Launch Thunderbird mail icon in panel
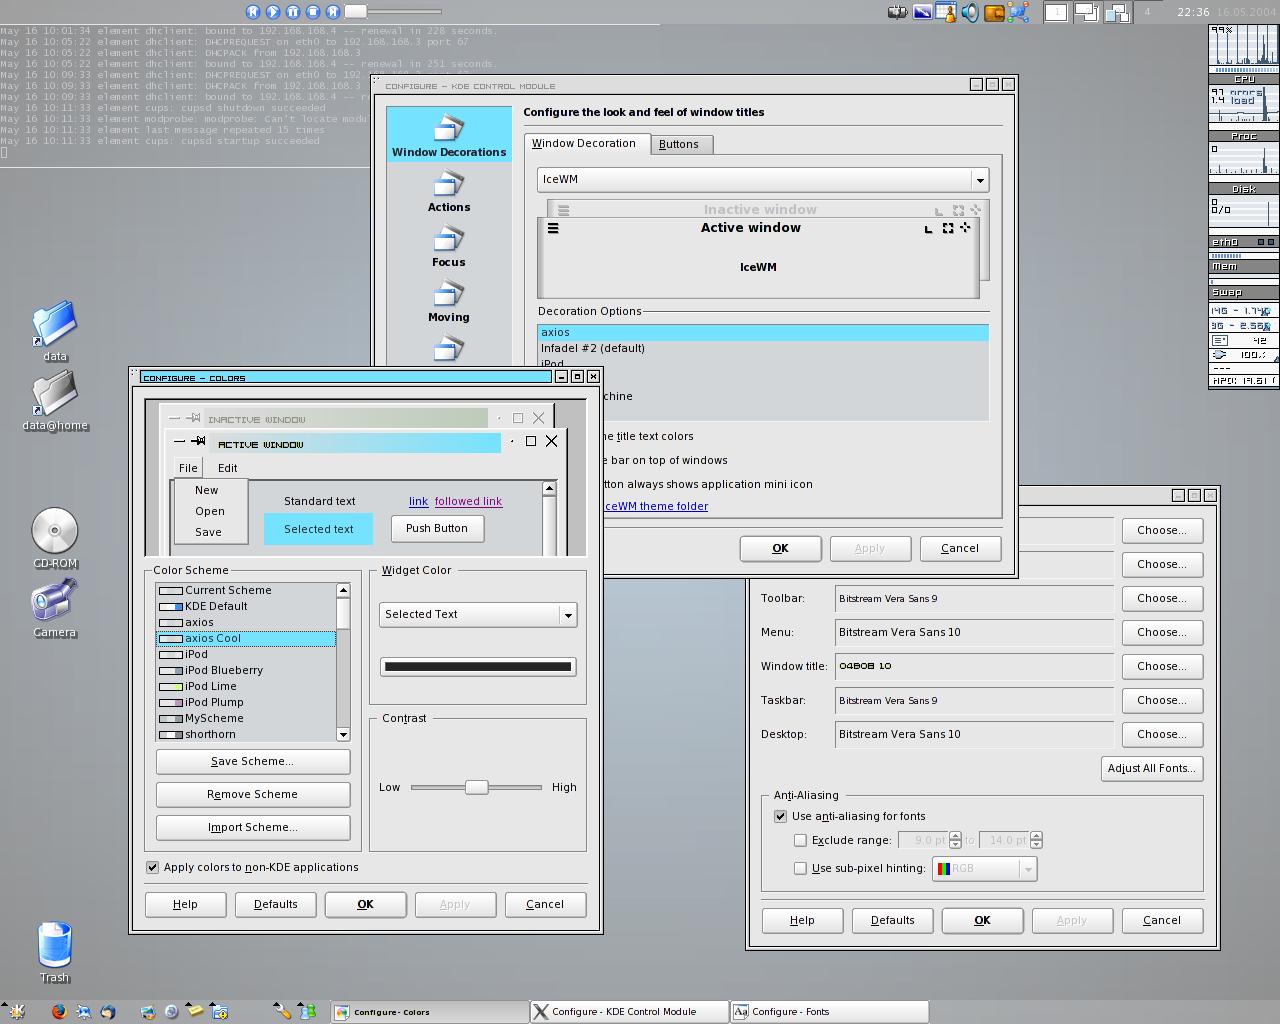1280x1024 pixels. pyautogui.click(x=108, y=1012)
